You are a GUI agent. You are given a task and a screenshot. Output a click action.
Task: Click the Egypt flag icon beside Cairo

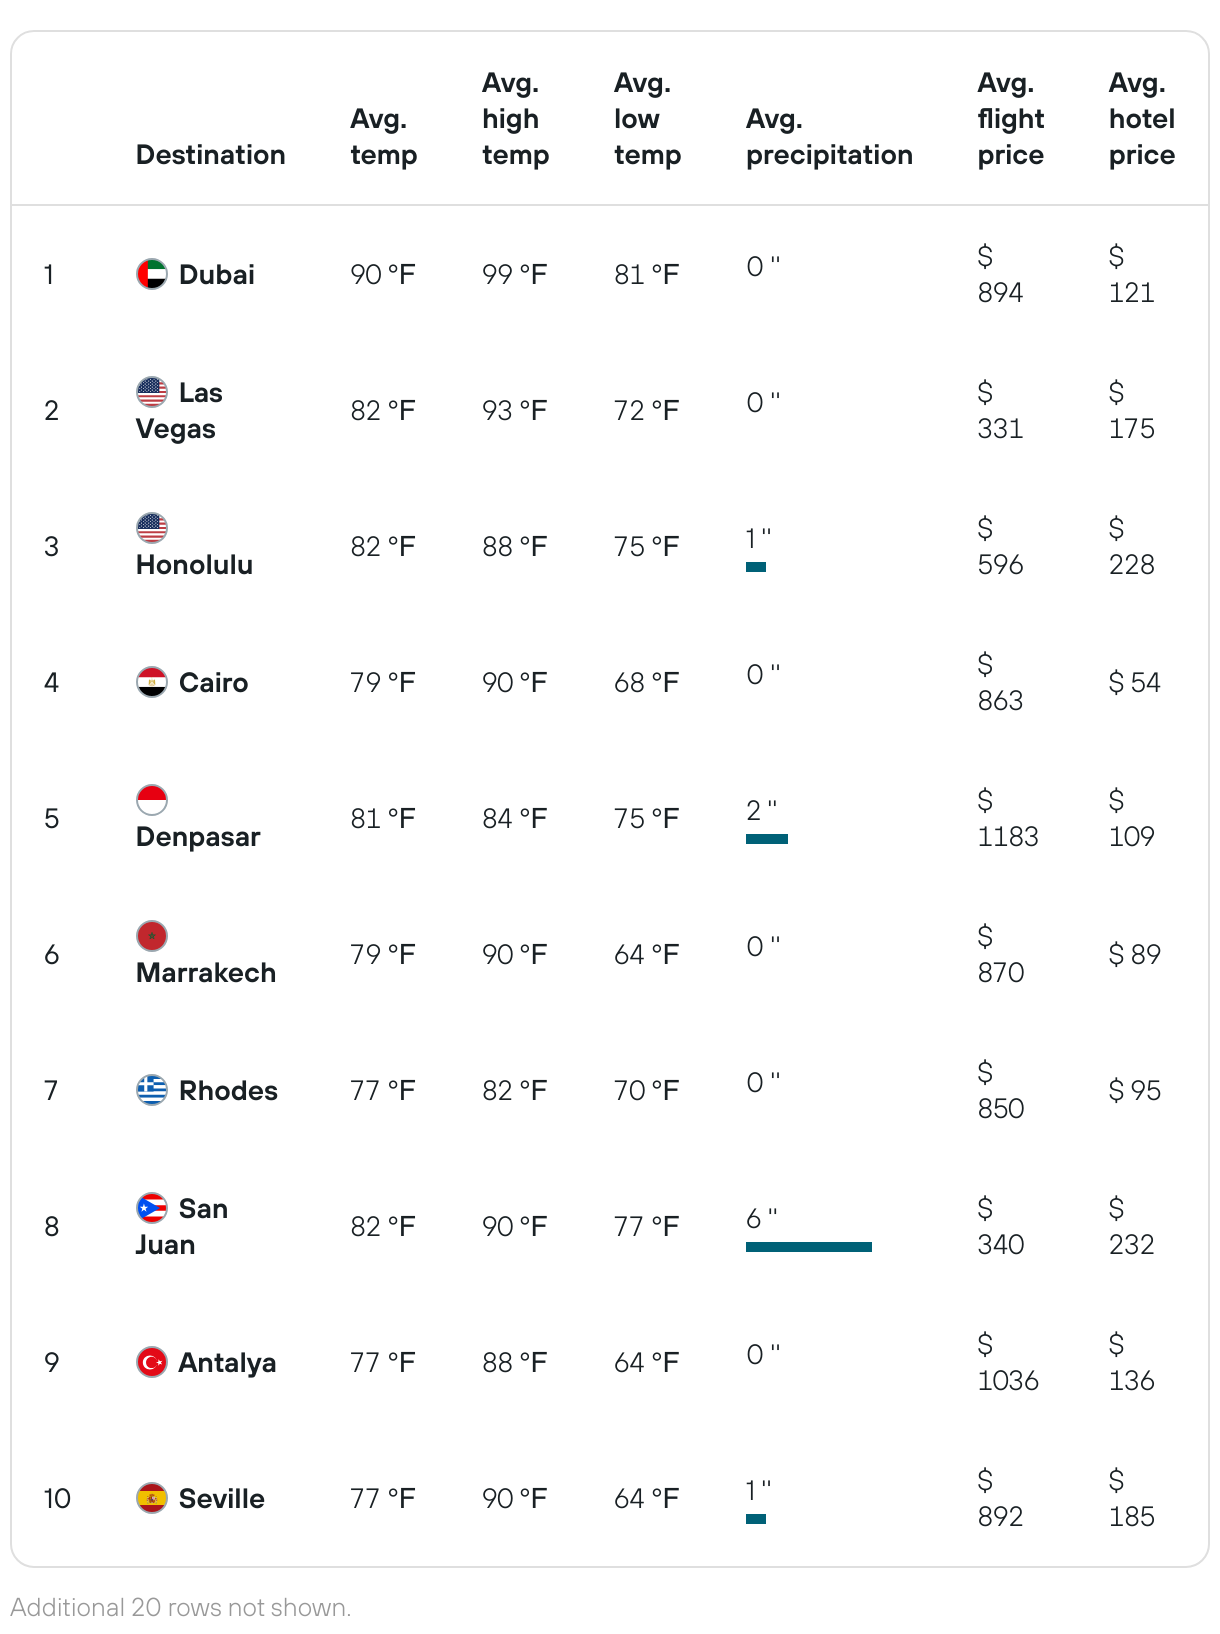point(152,682)
